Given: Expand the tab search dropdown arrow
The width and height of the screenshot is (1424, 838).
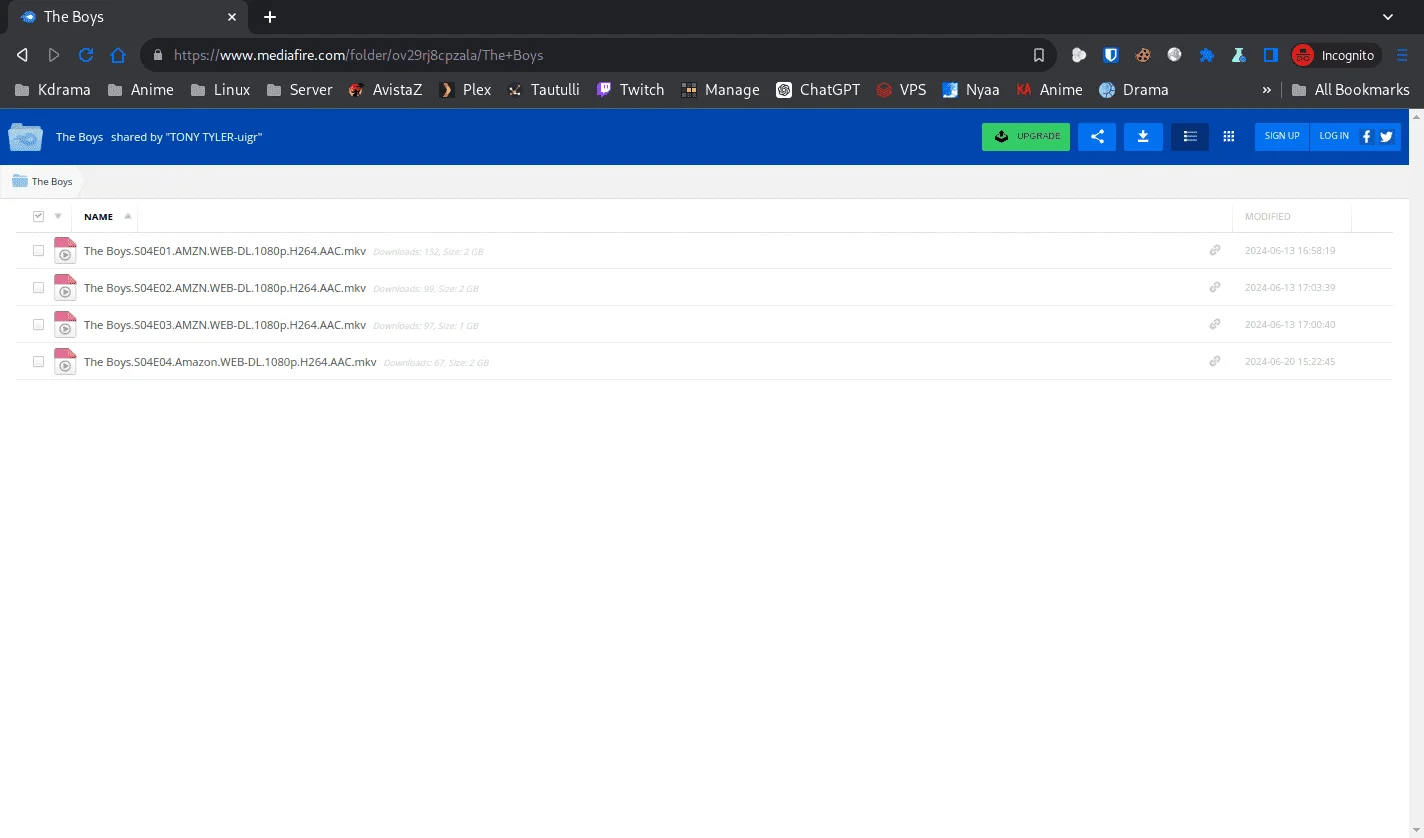Looking at the screenshot, I should (x=1387, y=17).
